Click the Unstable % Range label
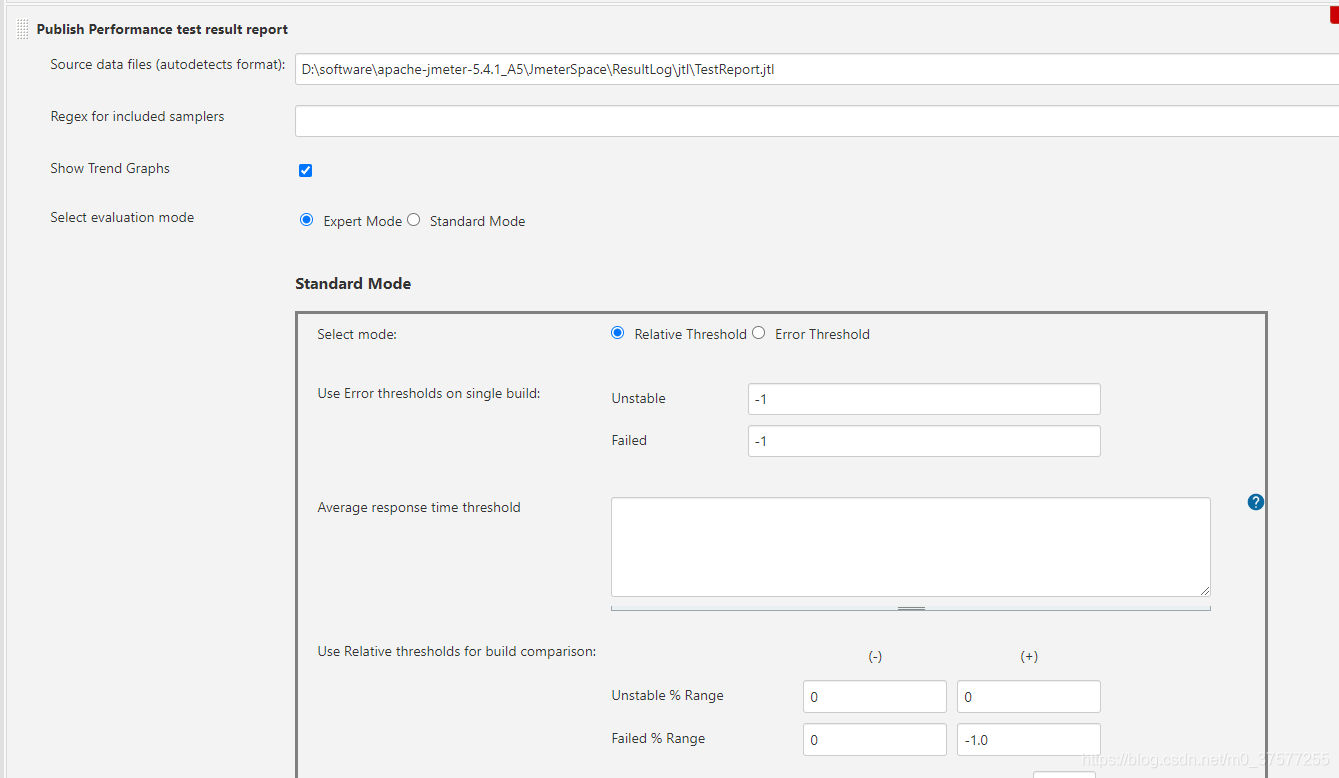 [x=667, y=695]
